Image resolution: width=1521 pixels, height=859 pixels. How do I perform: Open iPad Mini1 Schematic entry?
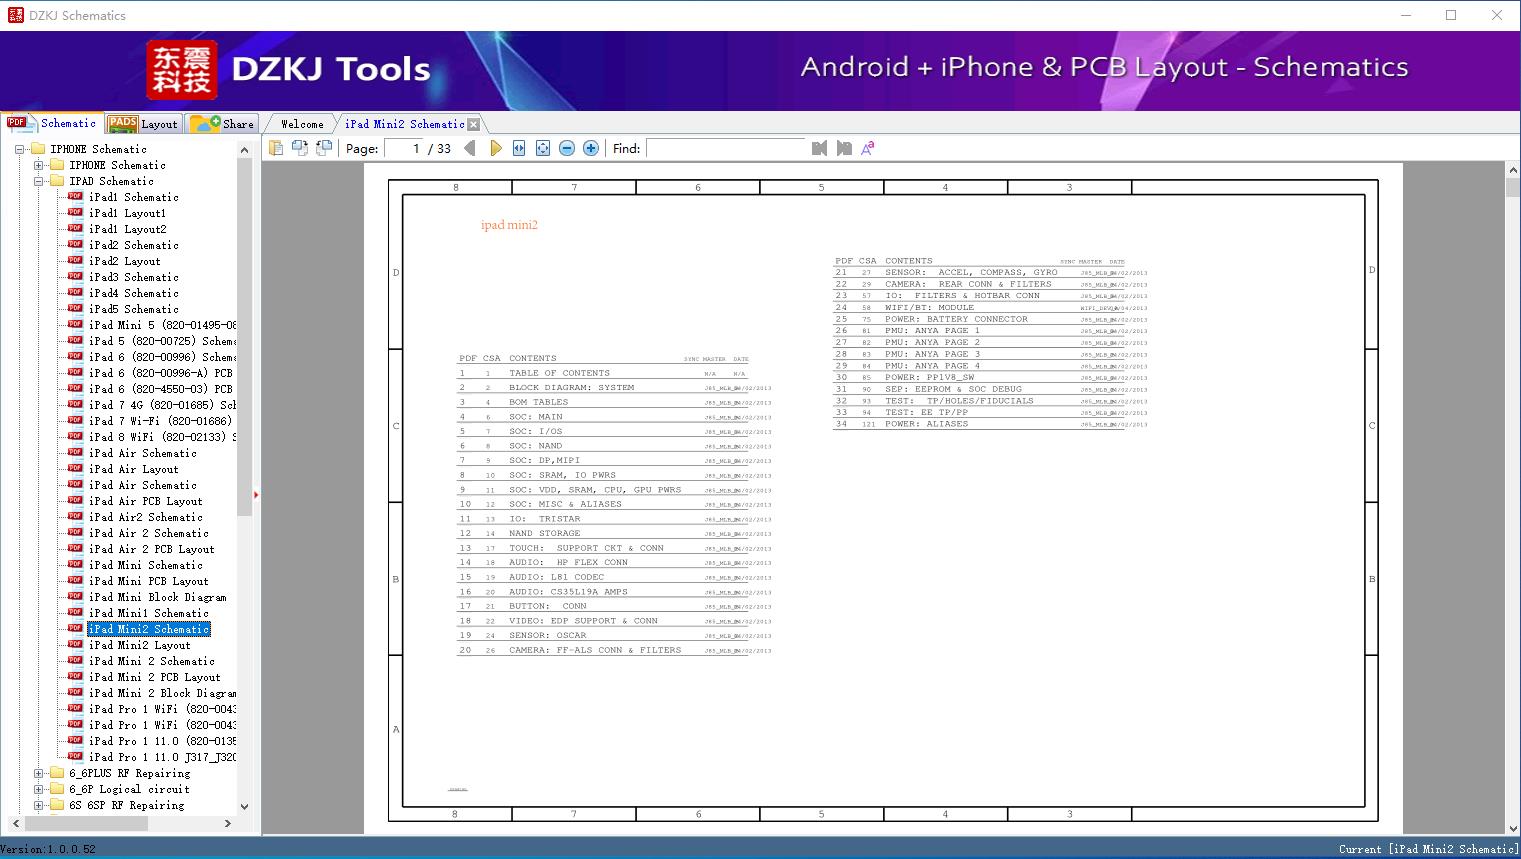[148, 613]
